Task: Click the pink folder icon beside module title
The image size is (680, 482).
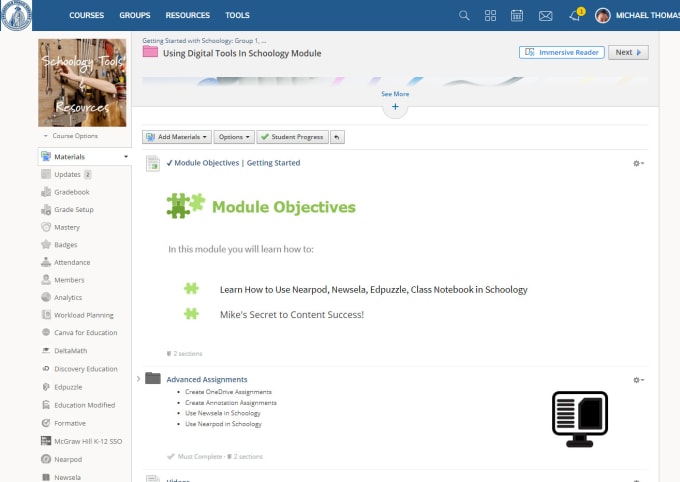Action: click(x=150, y=52)
